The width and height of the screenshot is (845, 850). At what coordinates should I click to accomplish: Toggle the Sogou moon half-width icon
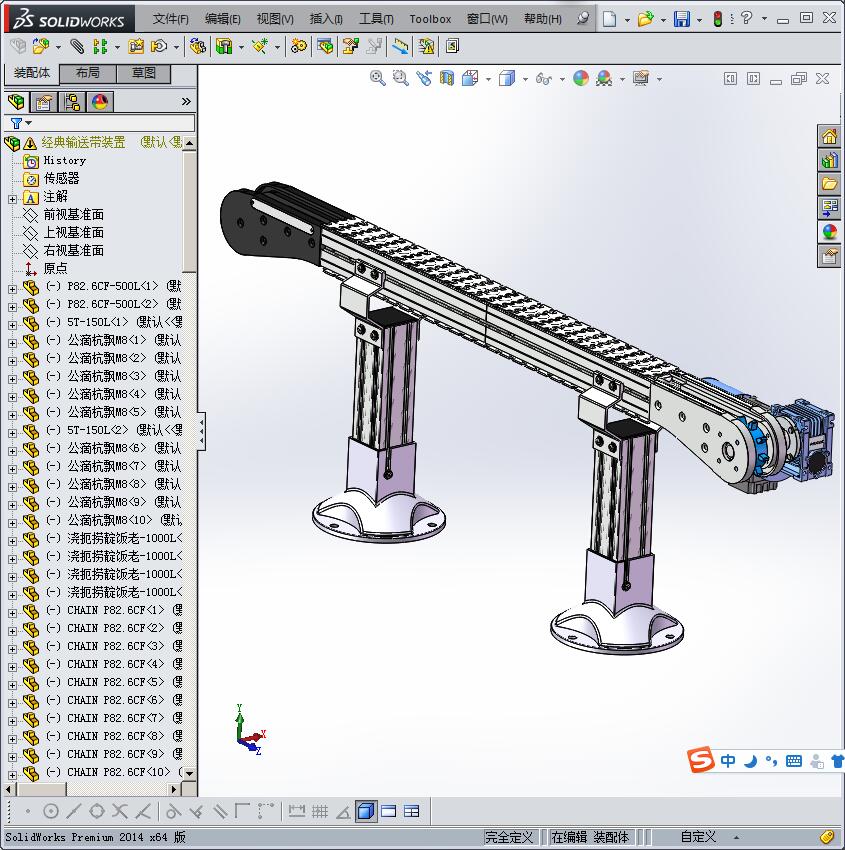pyautogui.click(x=751, y=762)
